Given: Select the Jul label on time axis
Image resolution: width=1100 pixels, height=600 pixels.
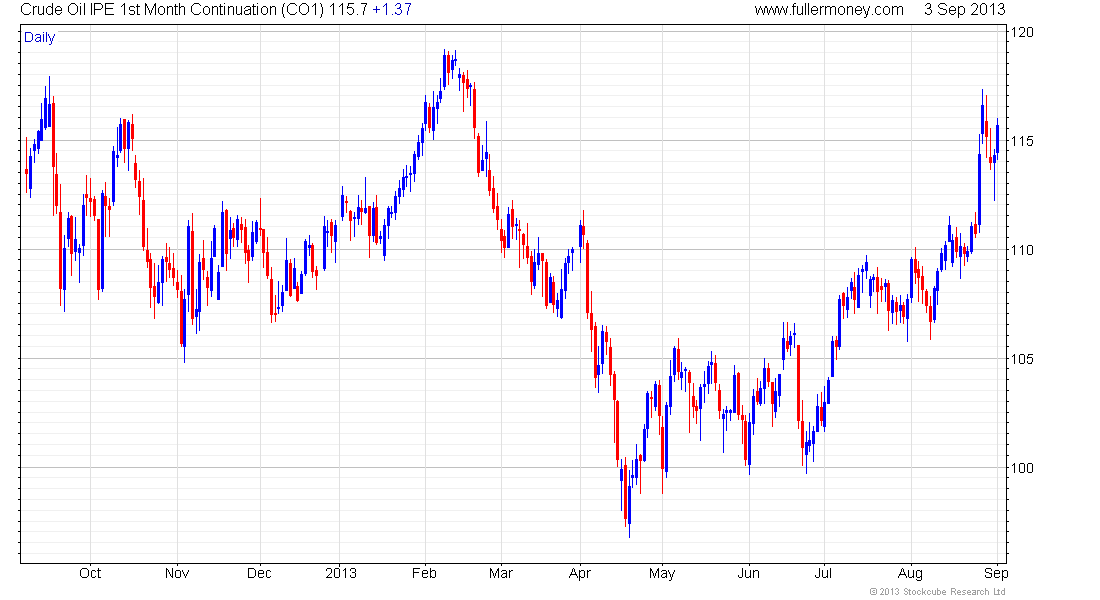Looking at the screenshot, I should pos(823,573).
